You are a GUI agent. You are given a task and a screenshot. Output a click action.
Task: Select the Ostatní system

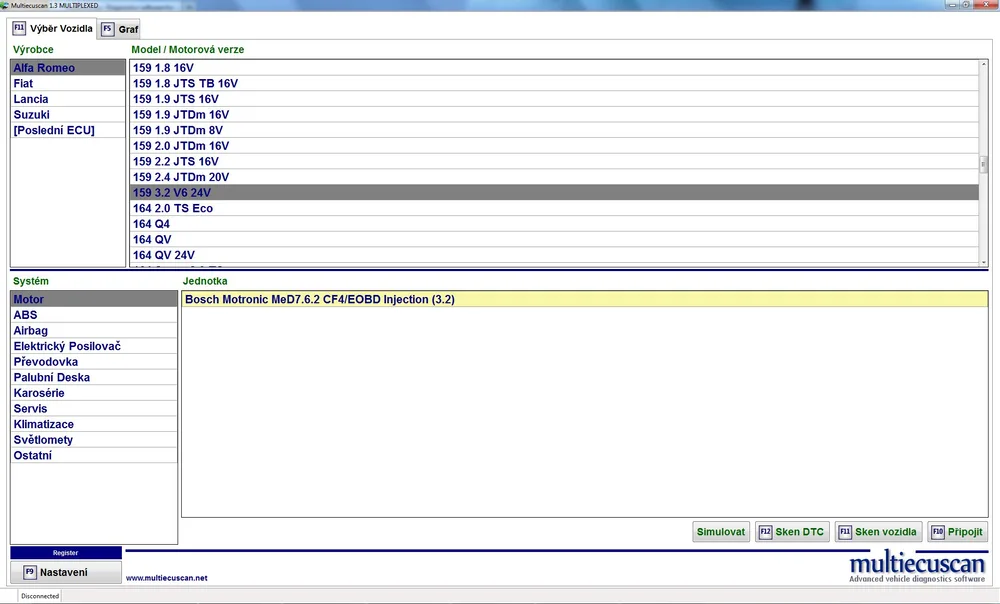pos(94,455)
